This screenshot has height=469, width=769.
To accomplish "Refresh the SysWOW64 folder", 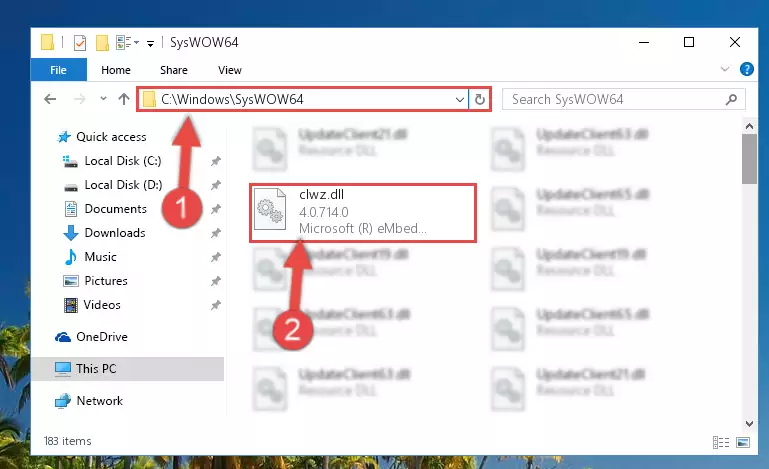I will click(x=480, y=100).
